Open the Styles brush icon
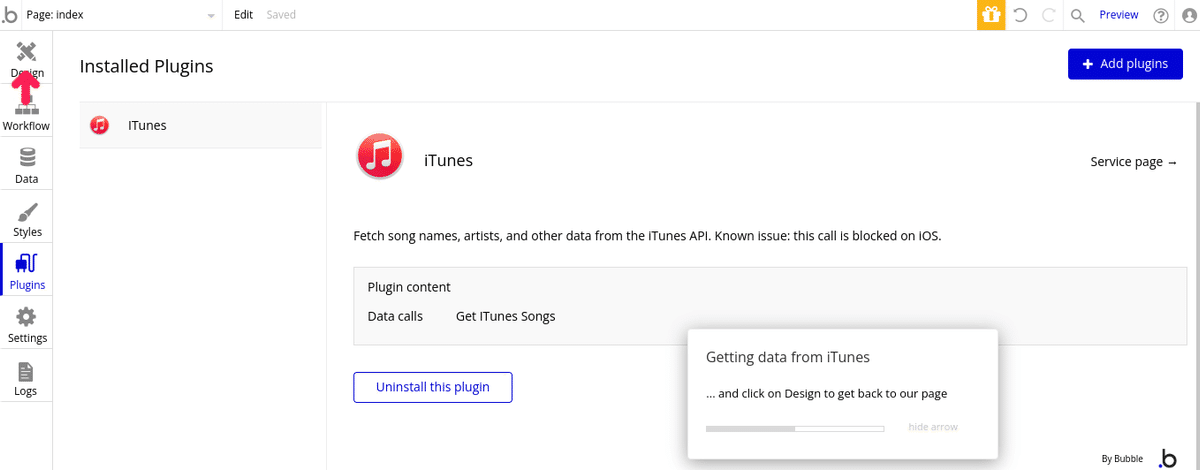 coord(27,218)
